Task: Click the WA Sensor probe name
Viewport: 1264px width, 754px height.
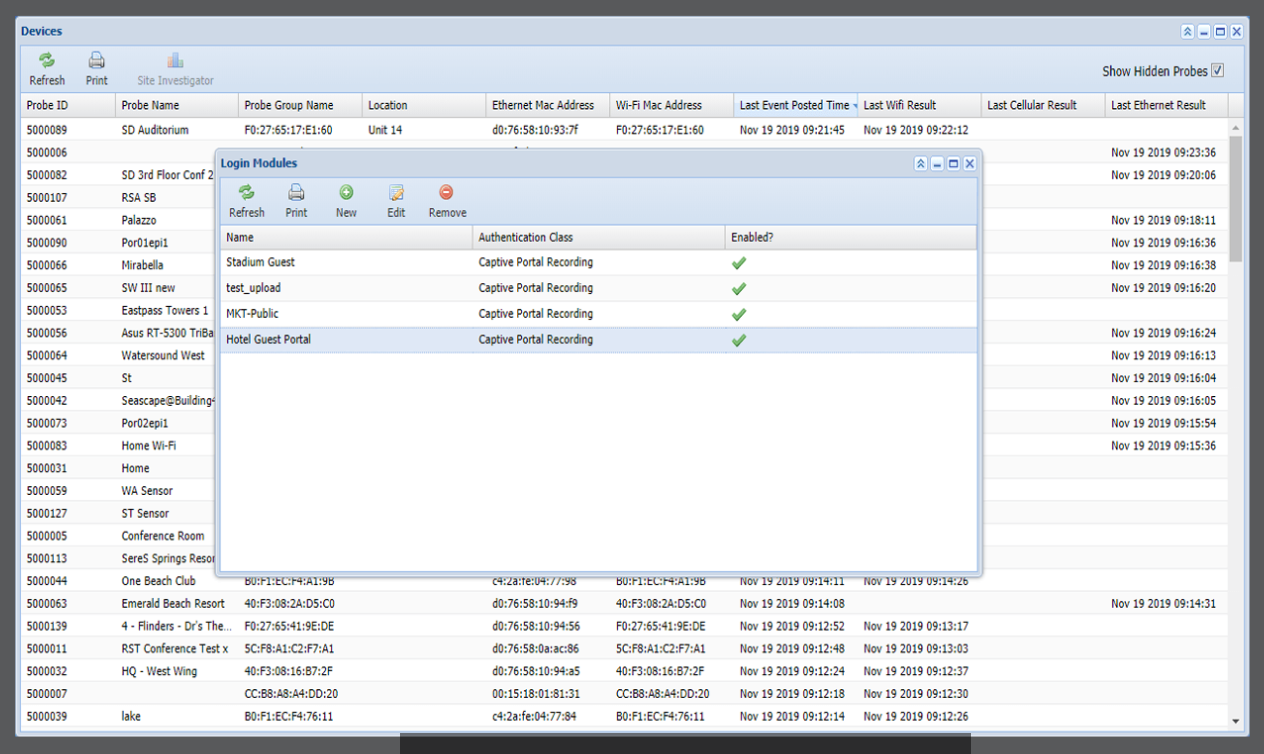Action: [147, 491]
